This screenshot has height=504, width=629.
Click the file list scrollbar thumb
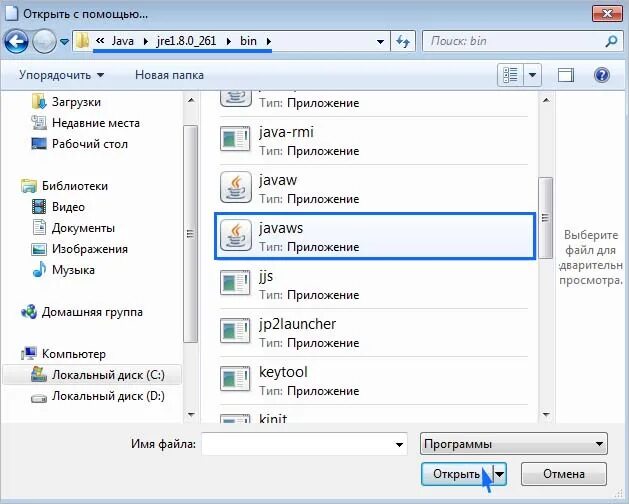tap(546, 218)
